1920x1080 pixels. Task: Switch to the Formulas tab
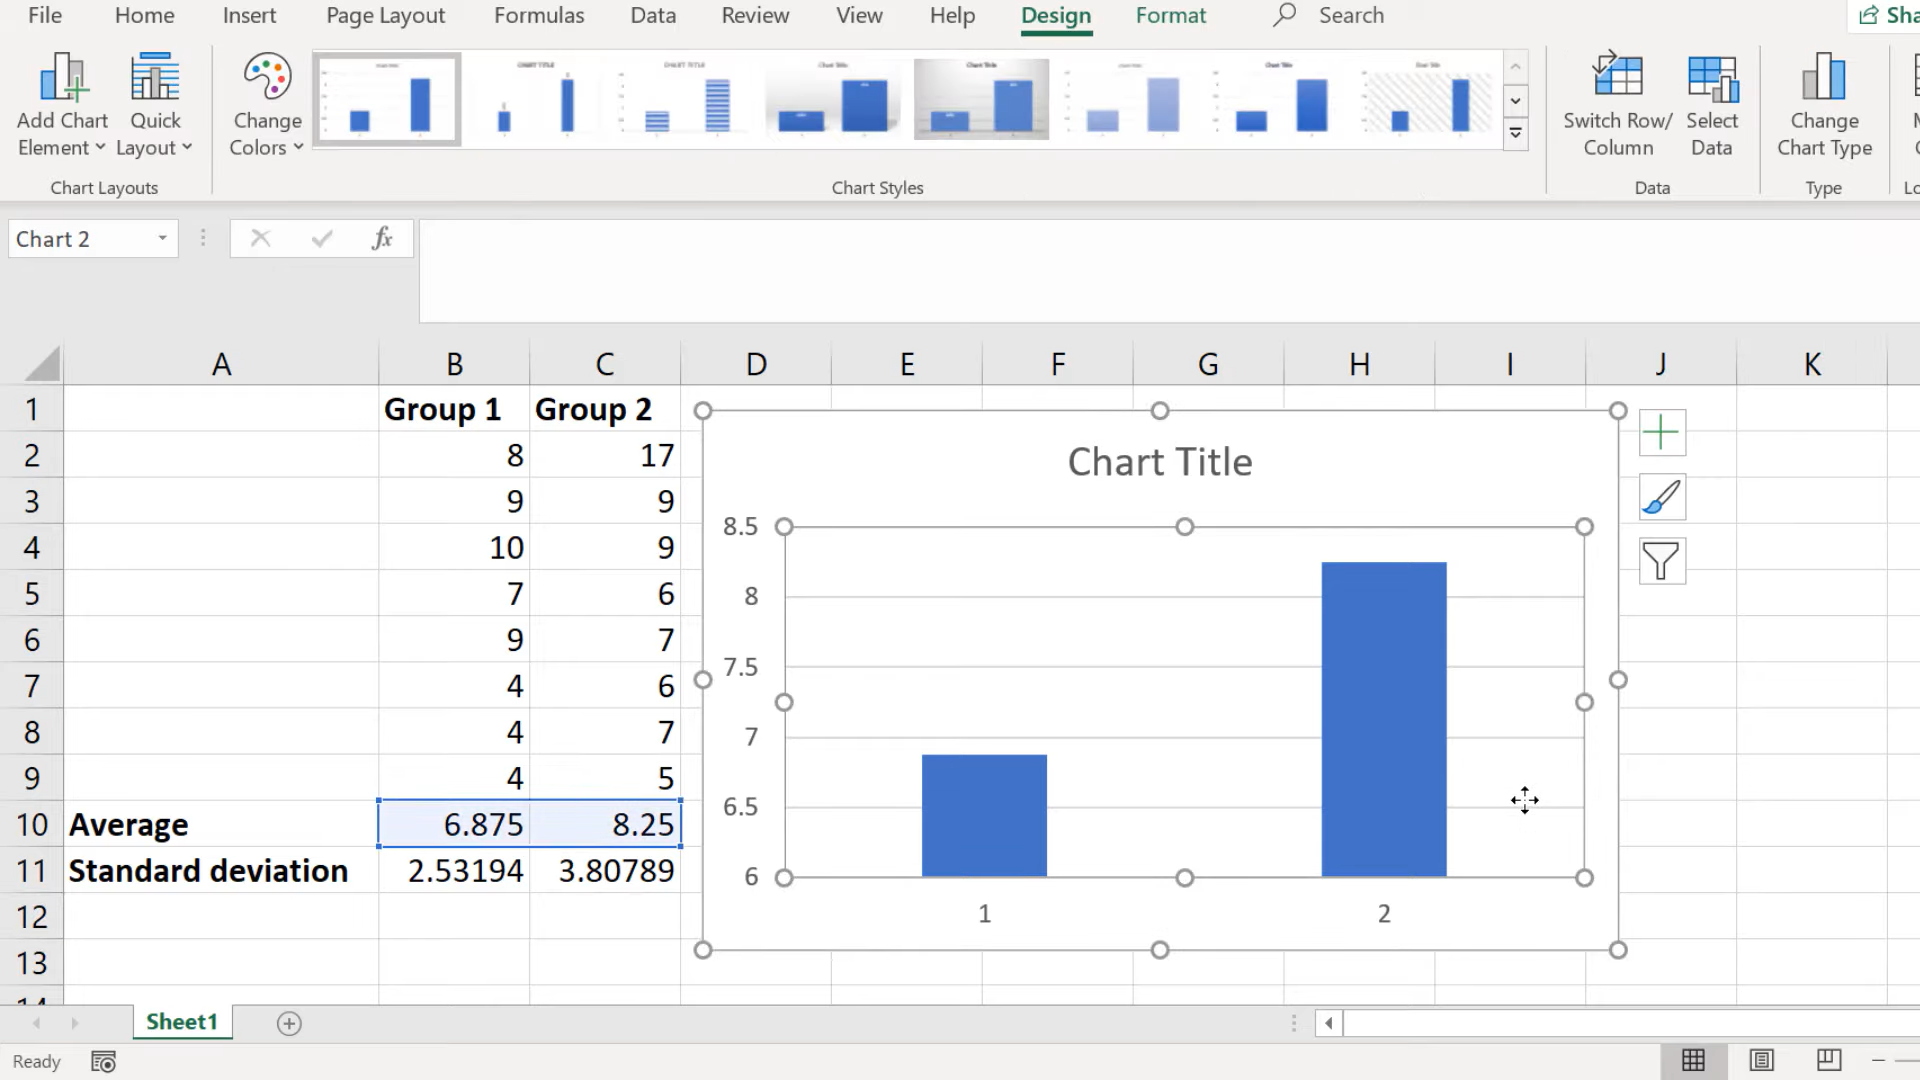pyautogui.click(x=539, y=15)
